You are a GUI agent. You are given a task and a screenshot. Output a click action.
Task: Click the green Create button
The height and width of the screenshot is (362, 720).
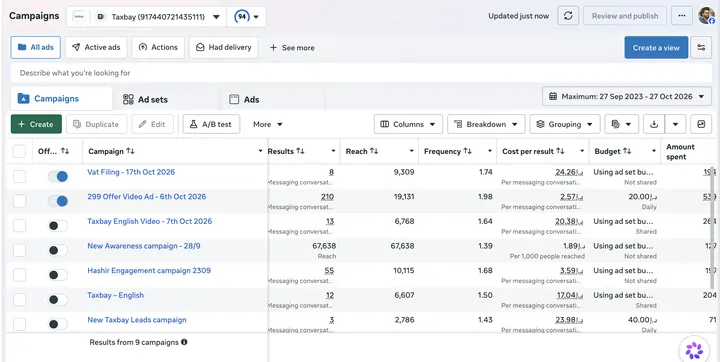(36, 124)
